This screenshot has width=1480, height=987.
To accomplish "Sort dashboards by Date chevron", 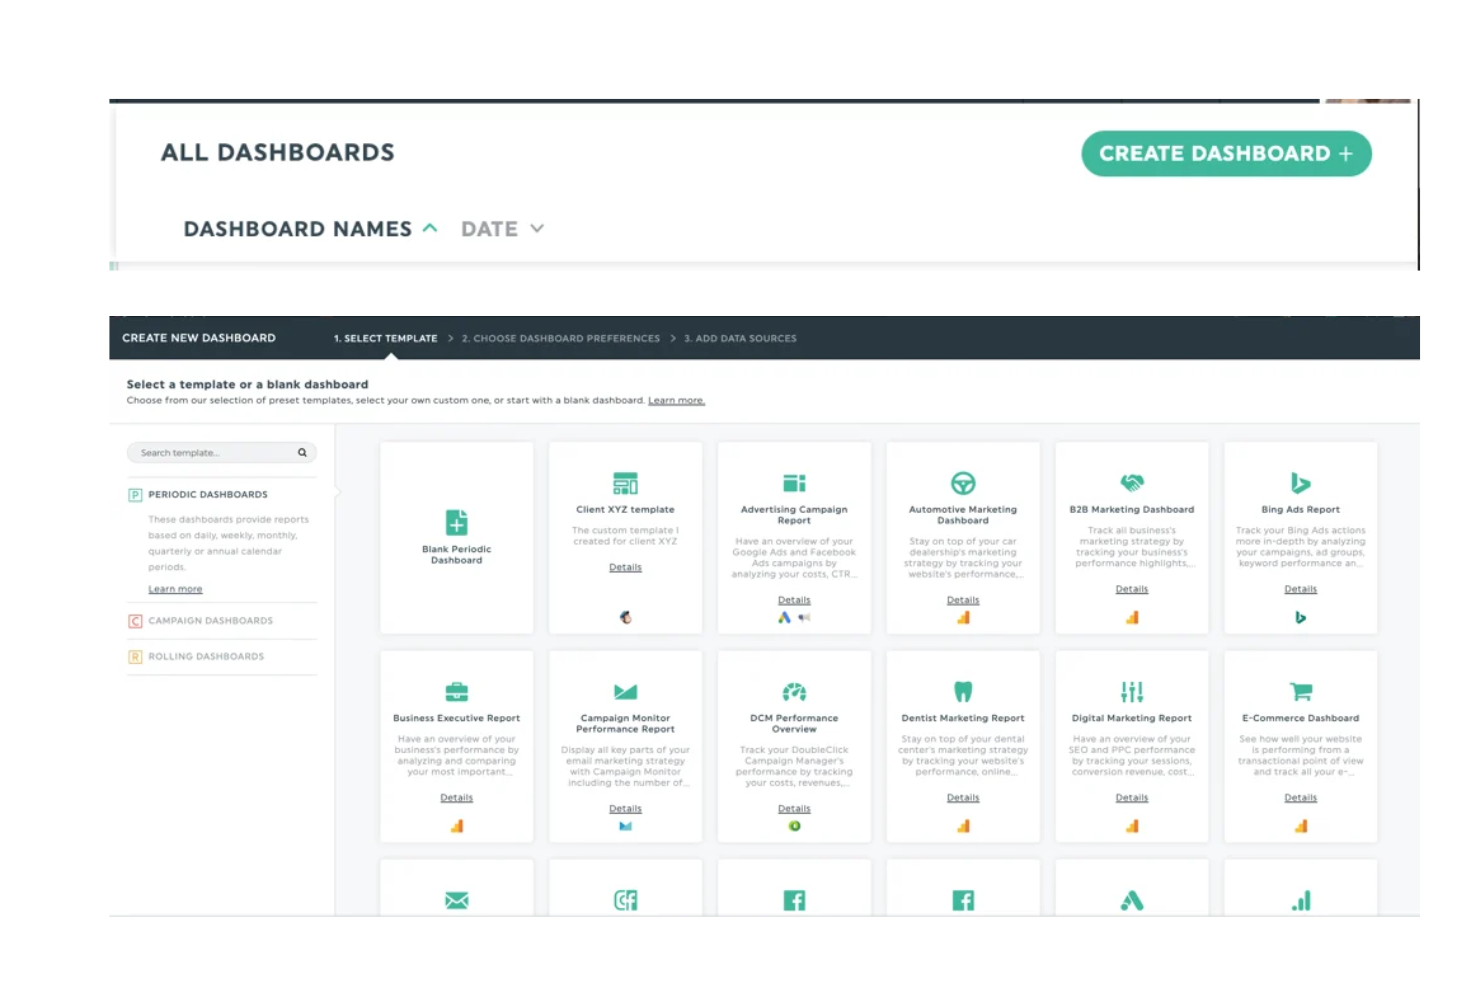I will (x=537, y=228).
